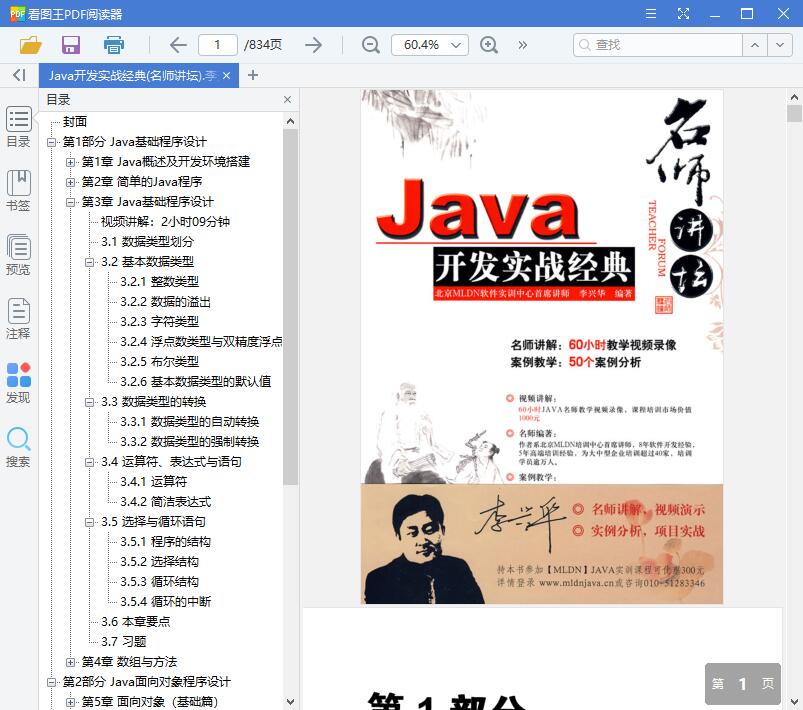This screenshot has width=803, height=710.
Task: Enter fullscreen mode from title bar
Action: click(x=683, y=13)
